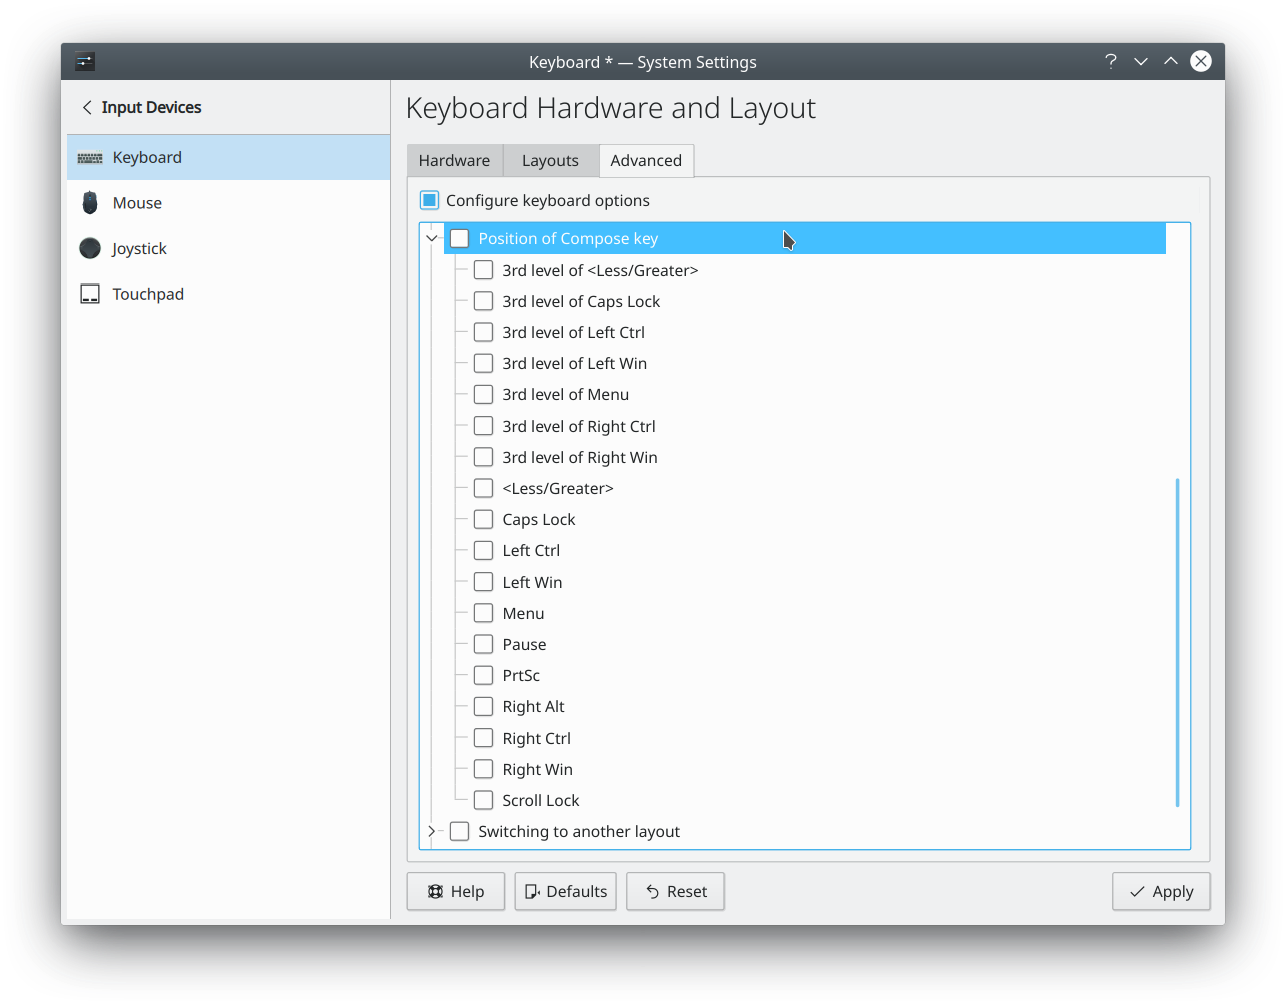The image size is (1286, 1004).
Task: Collapse Position of Compose key group
Action: click(x=432, y=238)
